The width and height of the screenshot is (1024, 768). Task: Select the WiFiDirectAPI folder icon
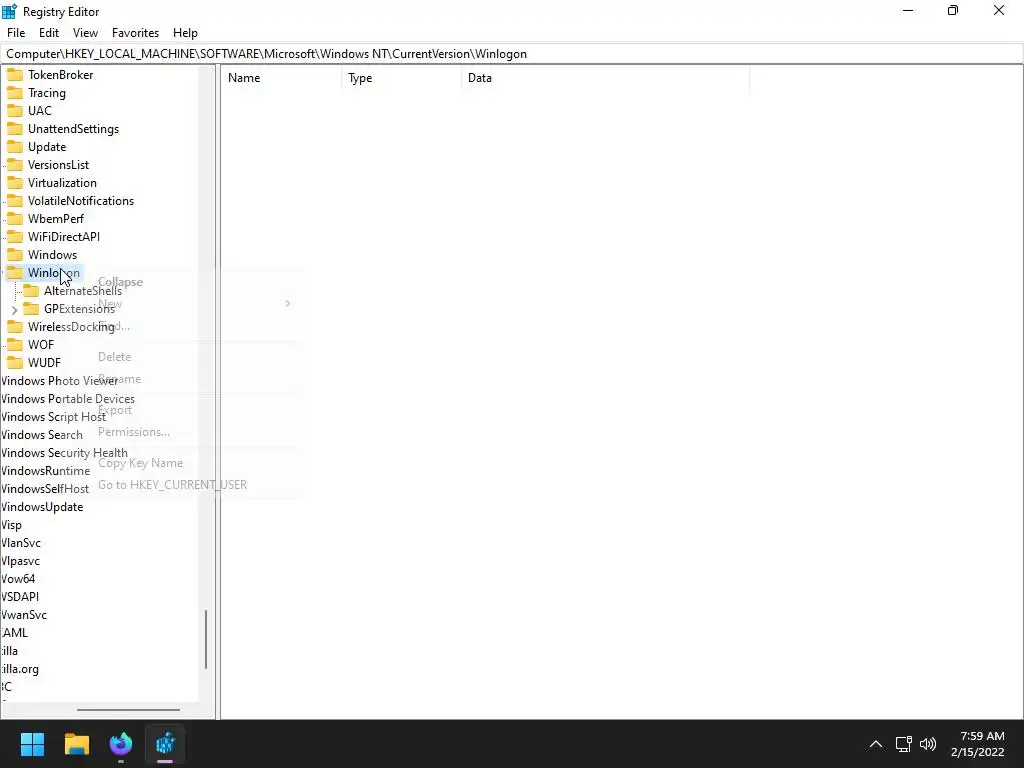(x=14, y=236)
